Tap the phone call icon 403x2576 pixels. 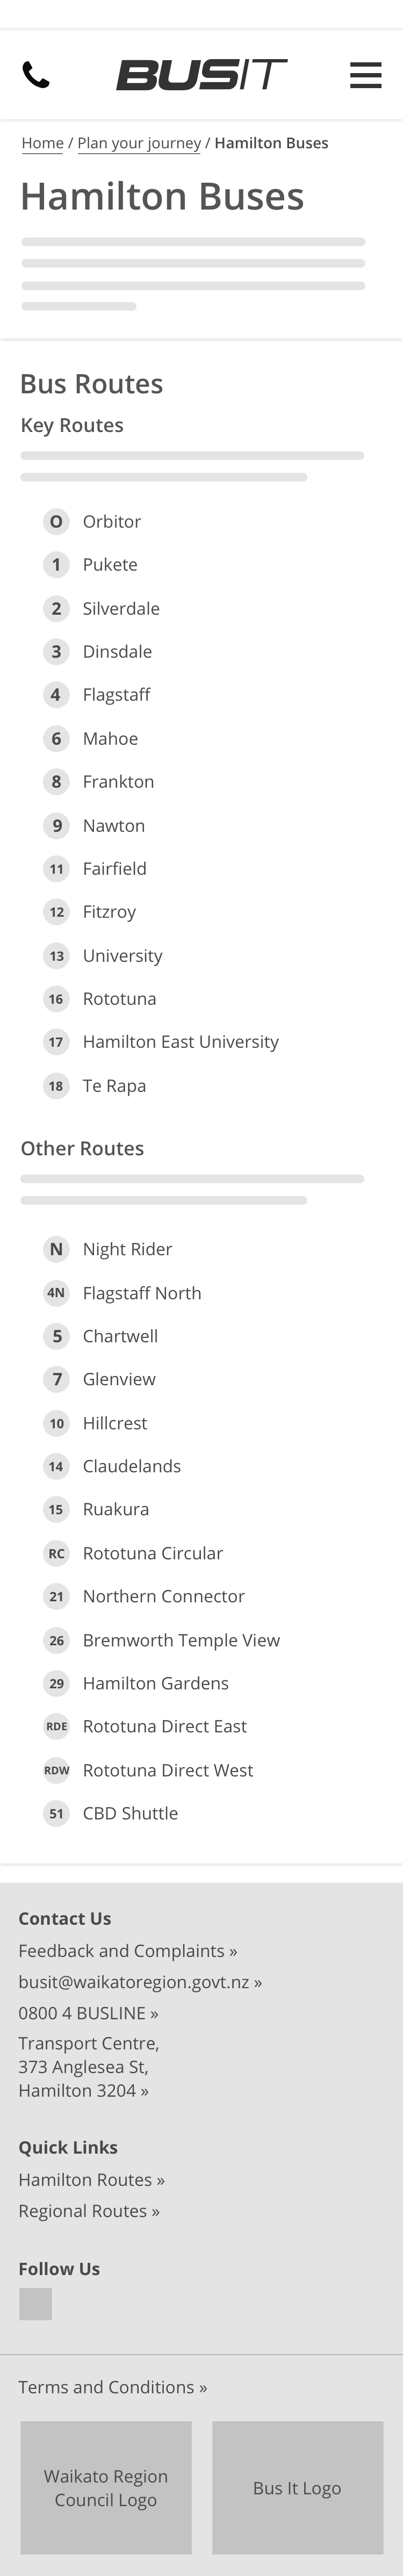tap(36, 75)
